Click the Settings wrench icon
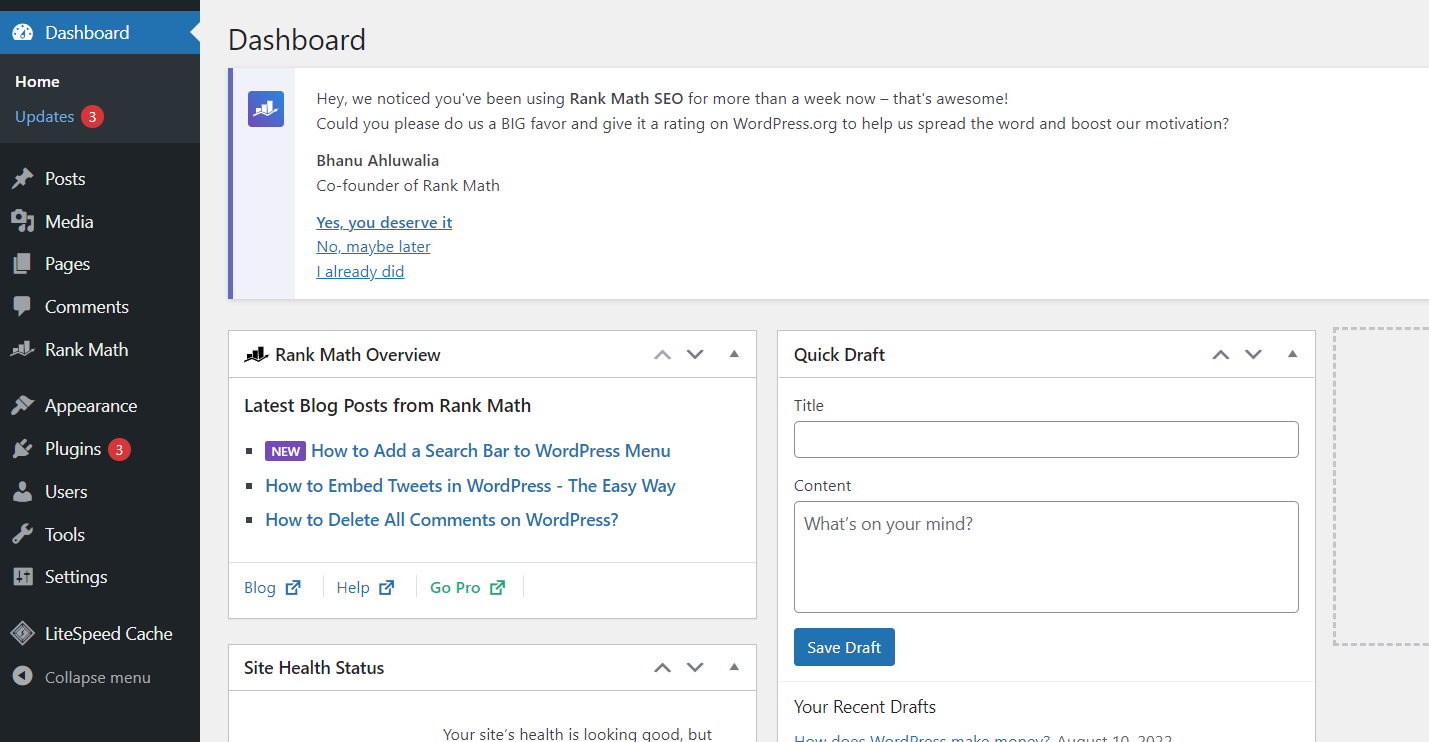 (23, 576)
